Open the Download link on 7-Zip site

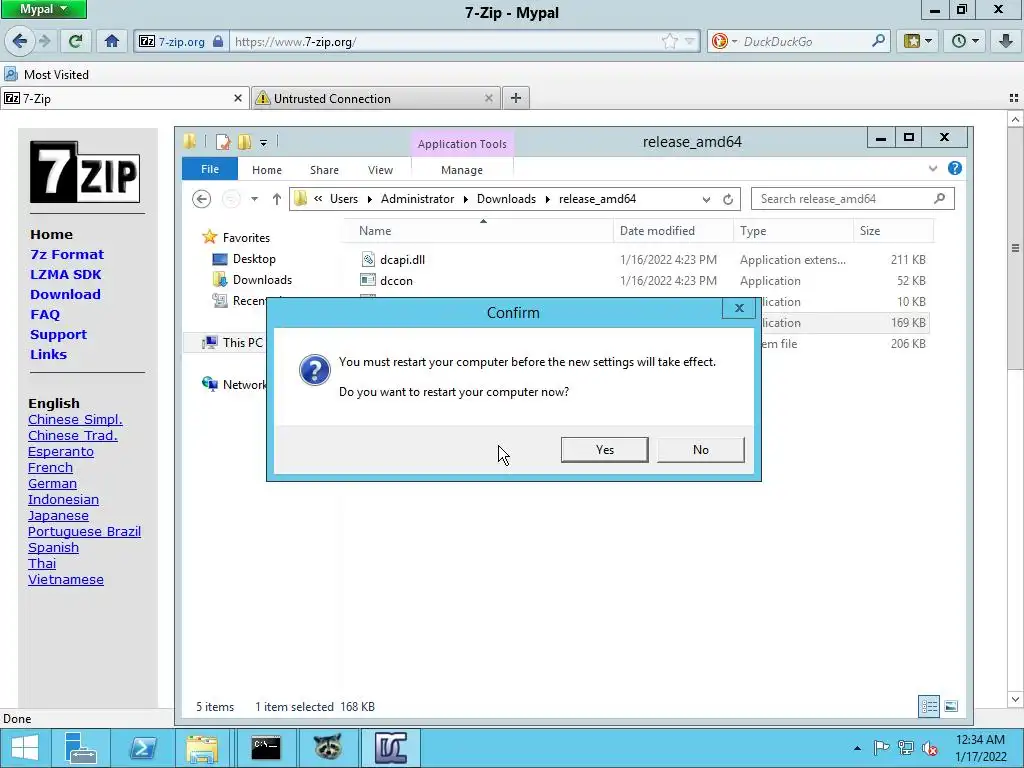pyautogui.click(x=65, y=295)
